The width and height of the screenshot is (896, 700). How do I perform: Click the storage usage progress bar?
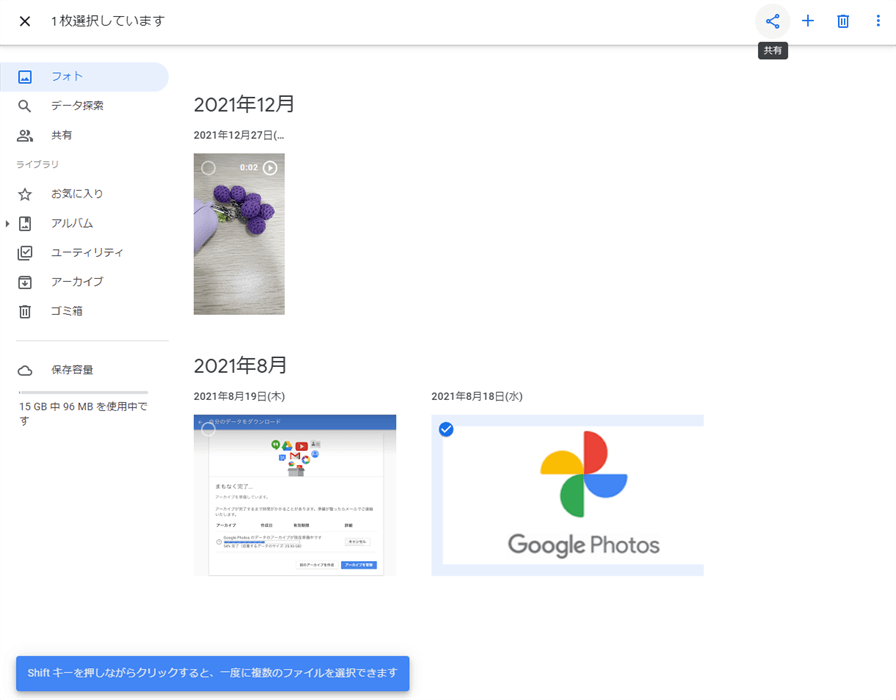coord(83,393)
